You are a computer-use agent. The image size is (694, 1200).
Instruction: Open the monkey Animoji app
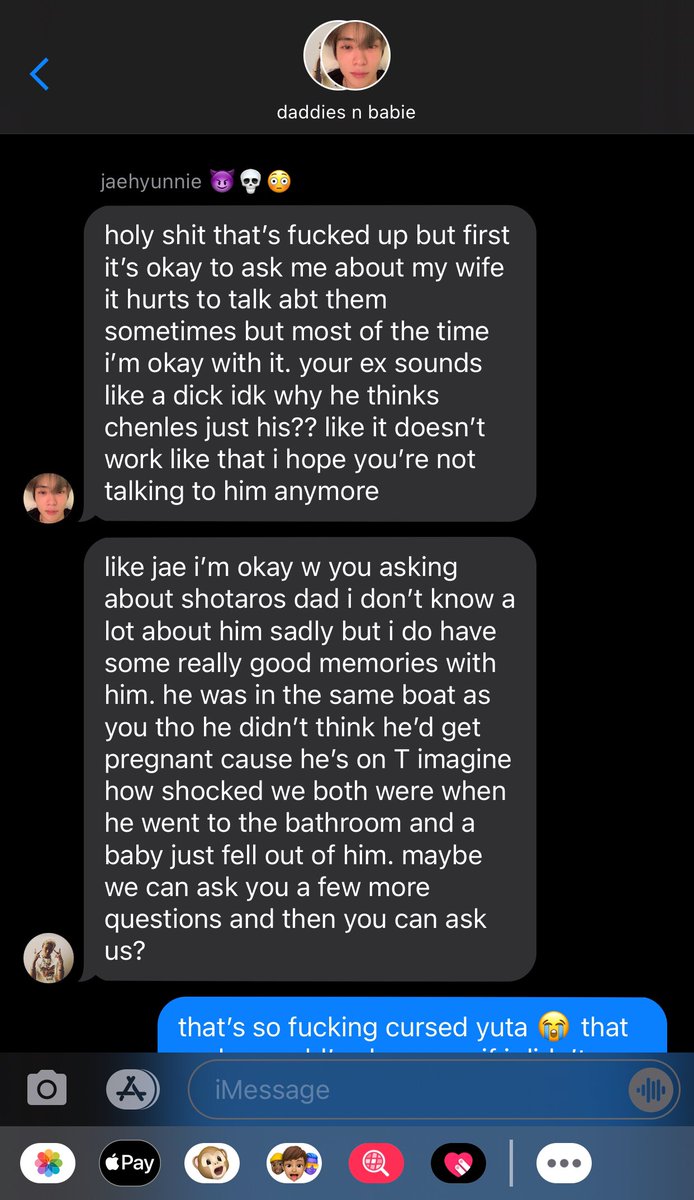pos(212,1164)
